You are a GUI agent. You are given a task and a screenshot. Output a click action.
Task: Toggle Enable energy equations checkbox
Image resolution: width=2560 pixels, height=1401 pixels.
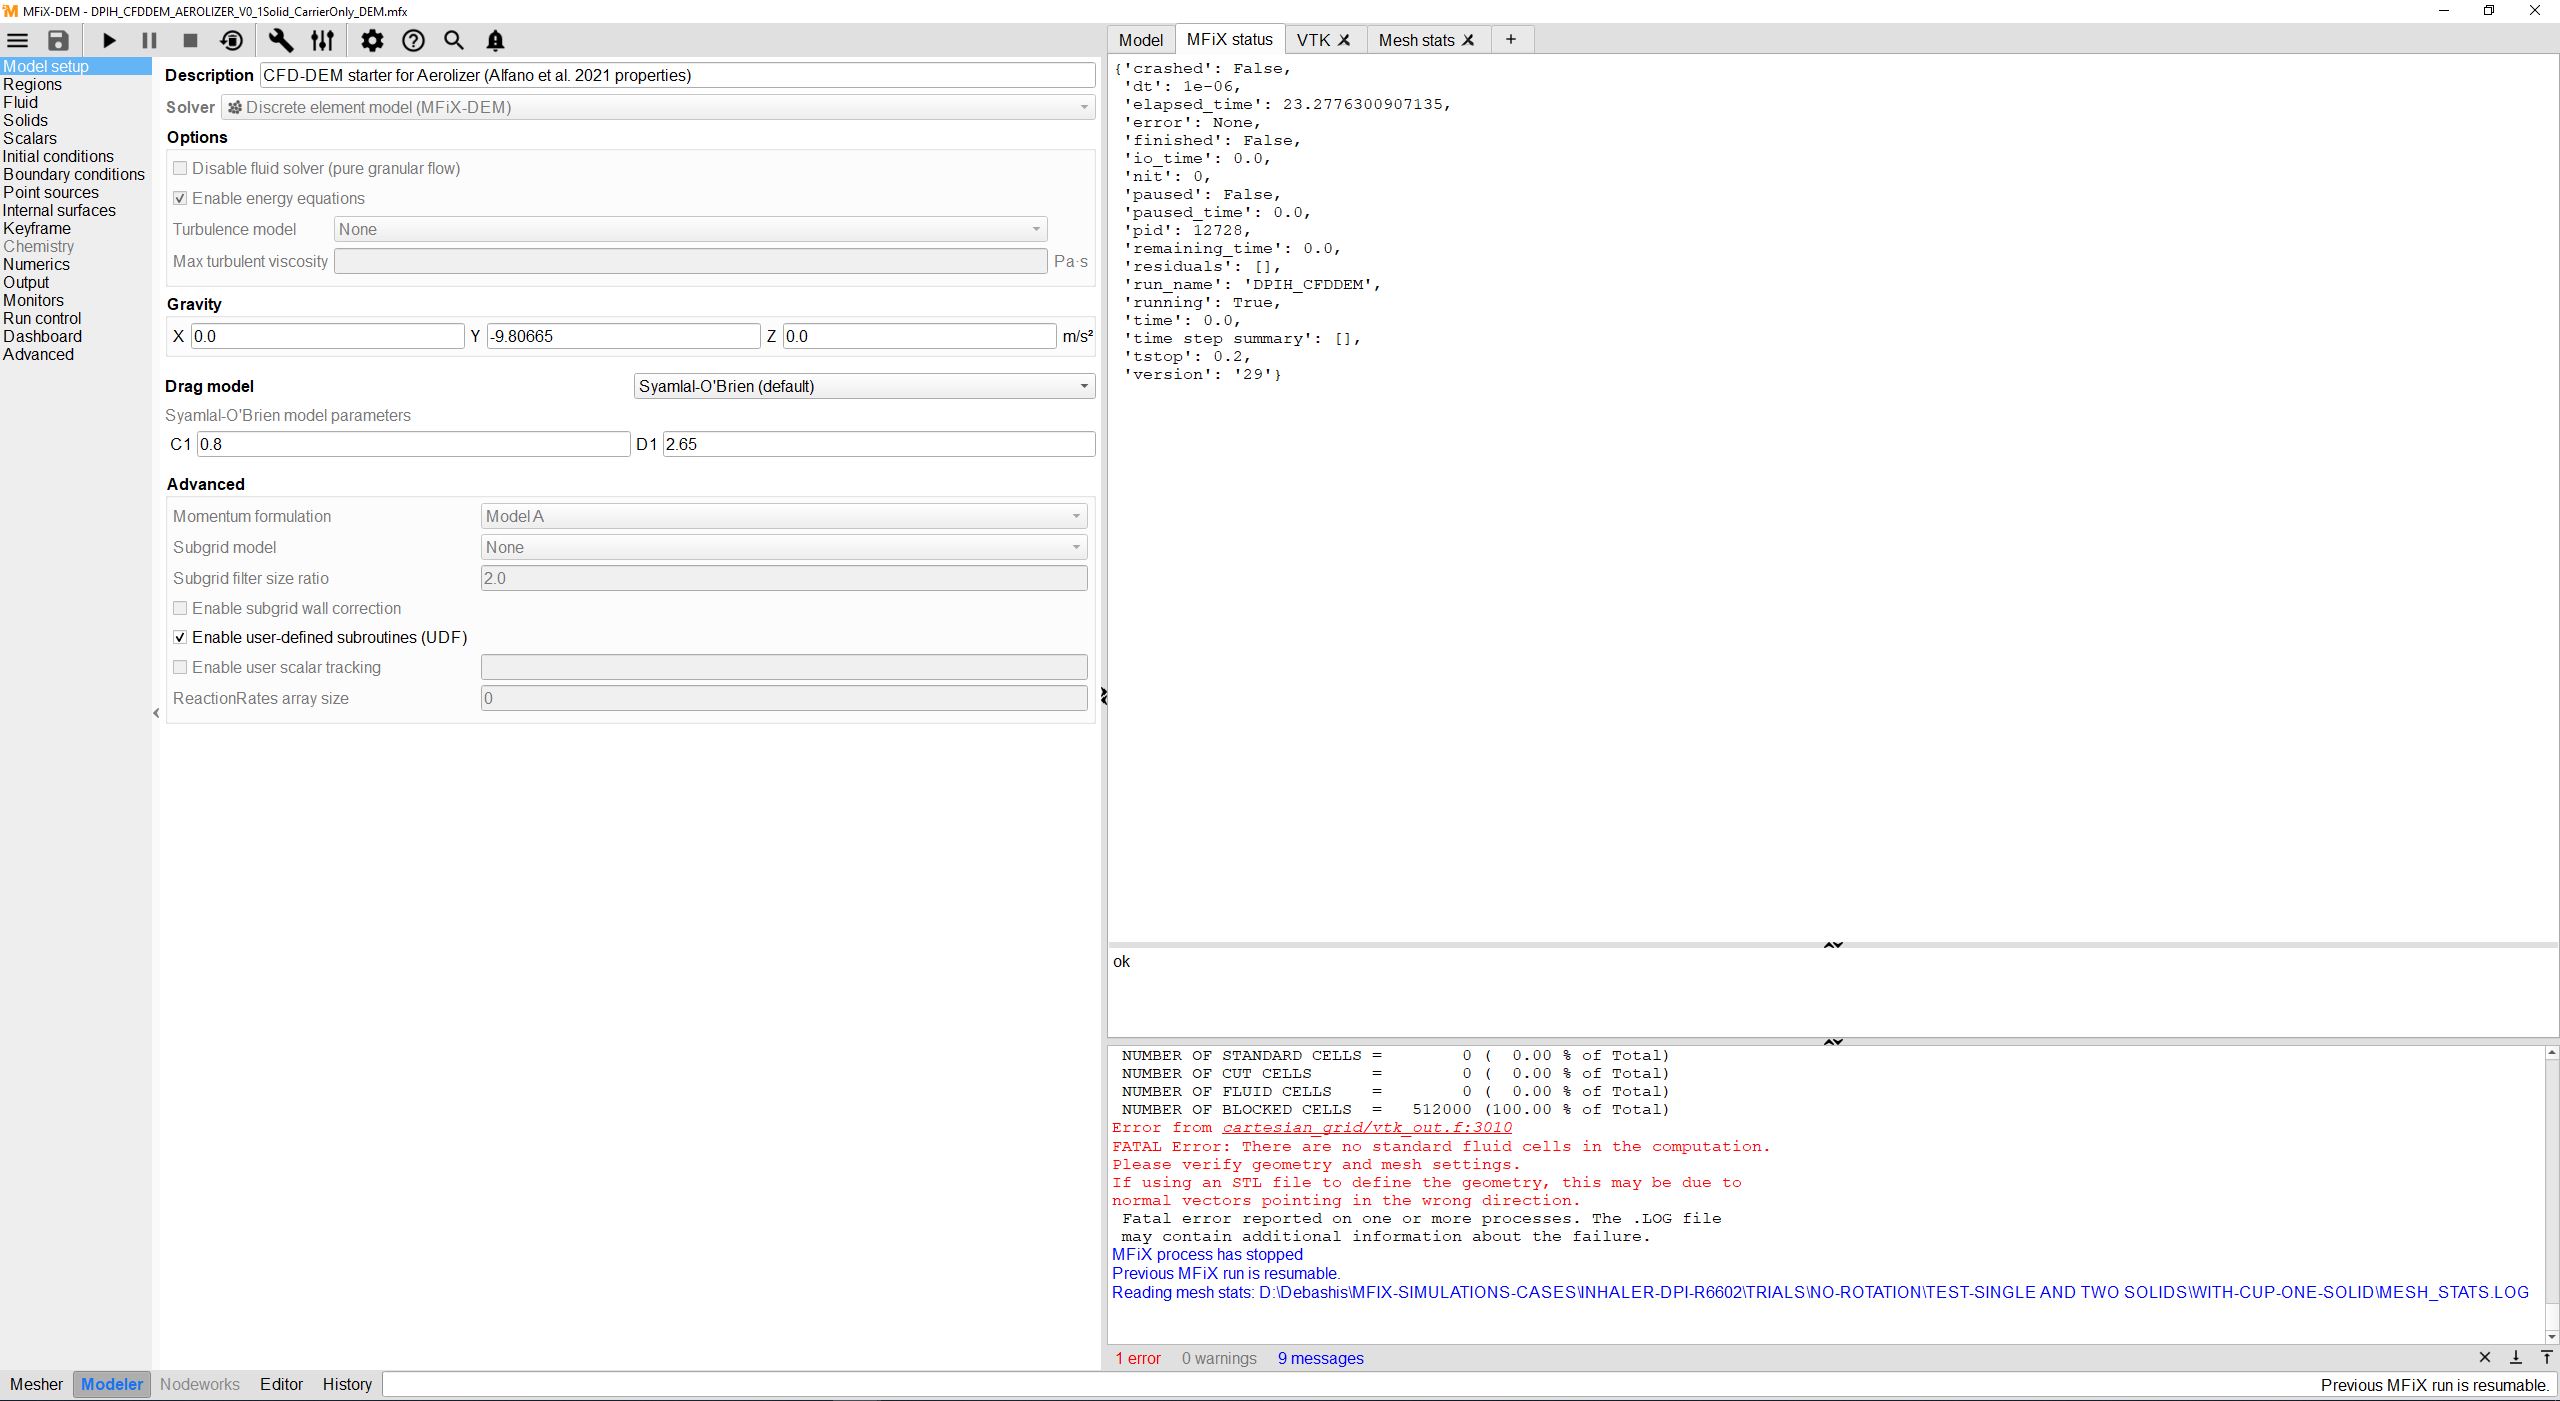coord(180,198)
